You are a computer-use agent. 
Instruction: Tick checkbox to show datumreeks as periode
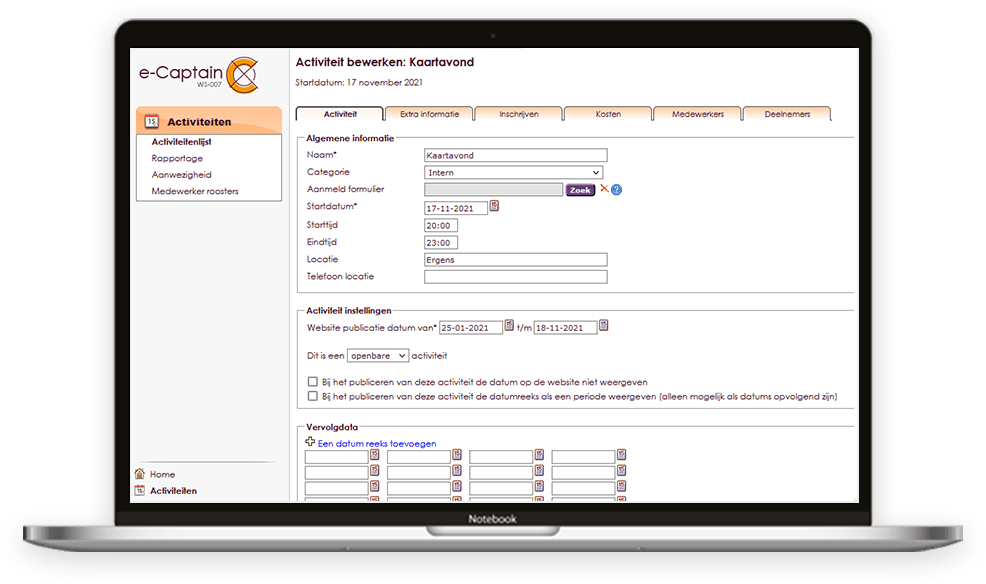point(313,396)
